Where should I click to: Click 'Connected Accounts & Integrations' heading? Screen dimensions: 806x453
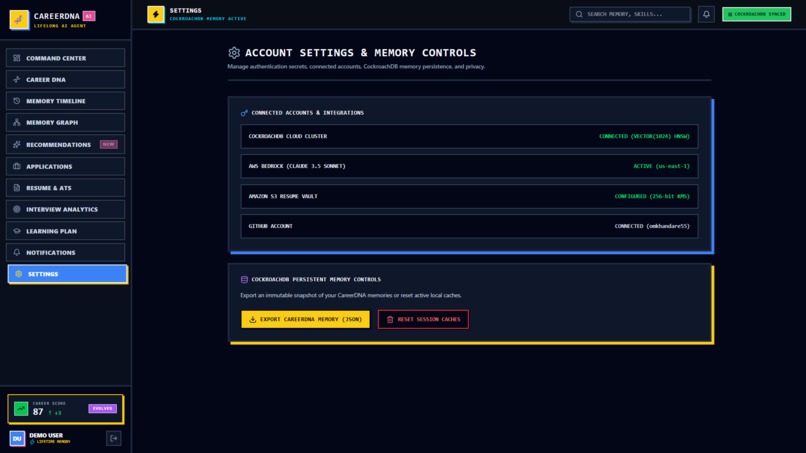click(x=307, y=113)
